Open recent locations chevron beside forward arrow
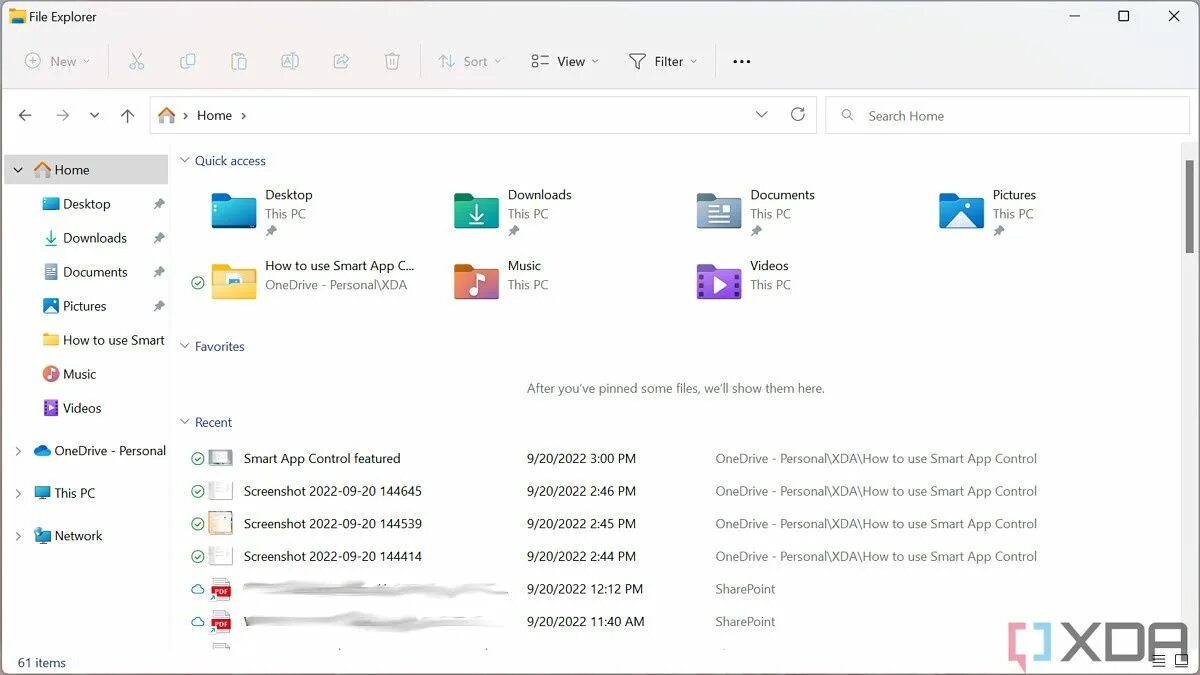Screen dimensions: 1200x675 (x=94, y=115)
